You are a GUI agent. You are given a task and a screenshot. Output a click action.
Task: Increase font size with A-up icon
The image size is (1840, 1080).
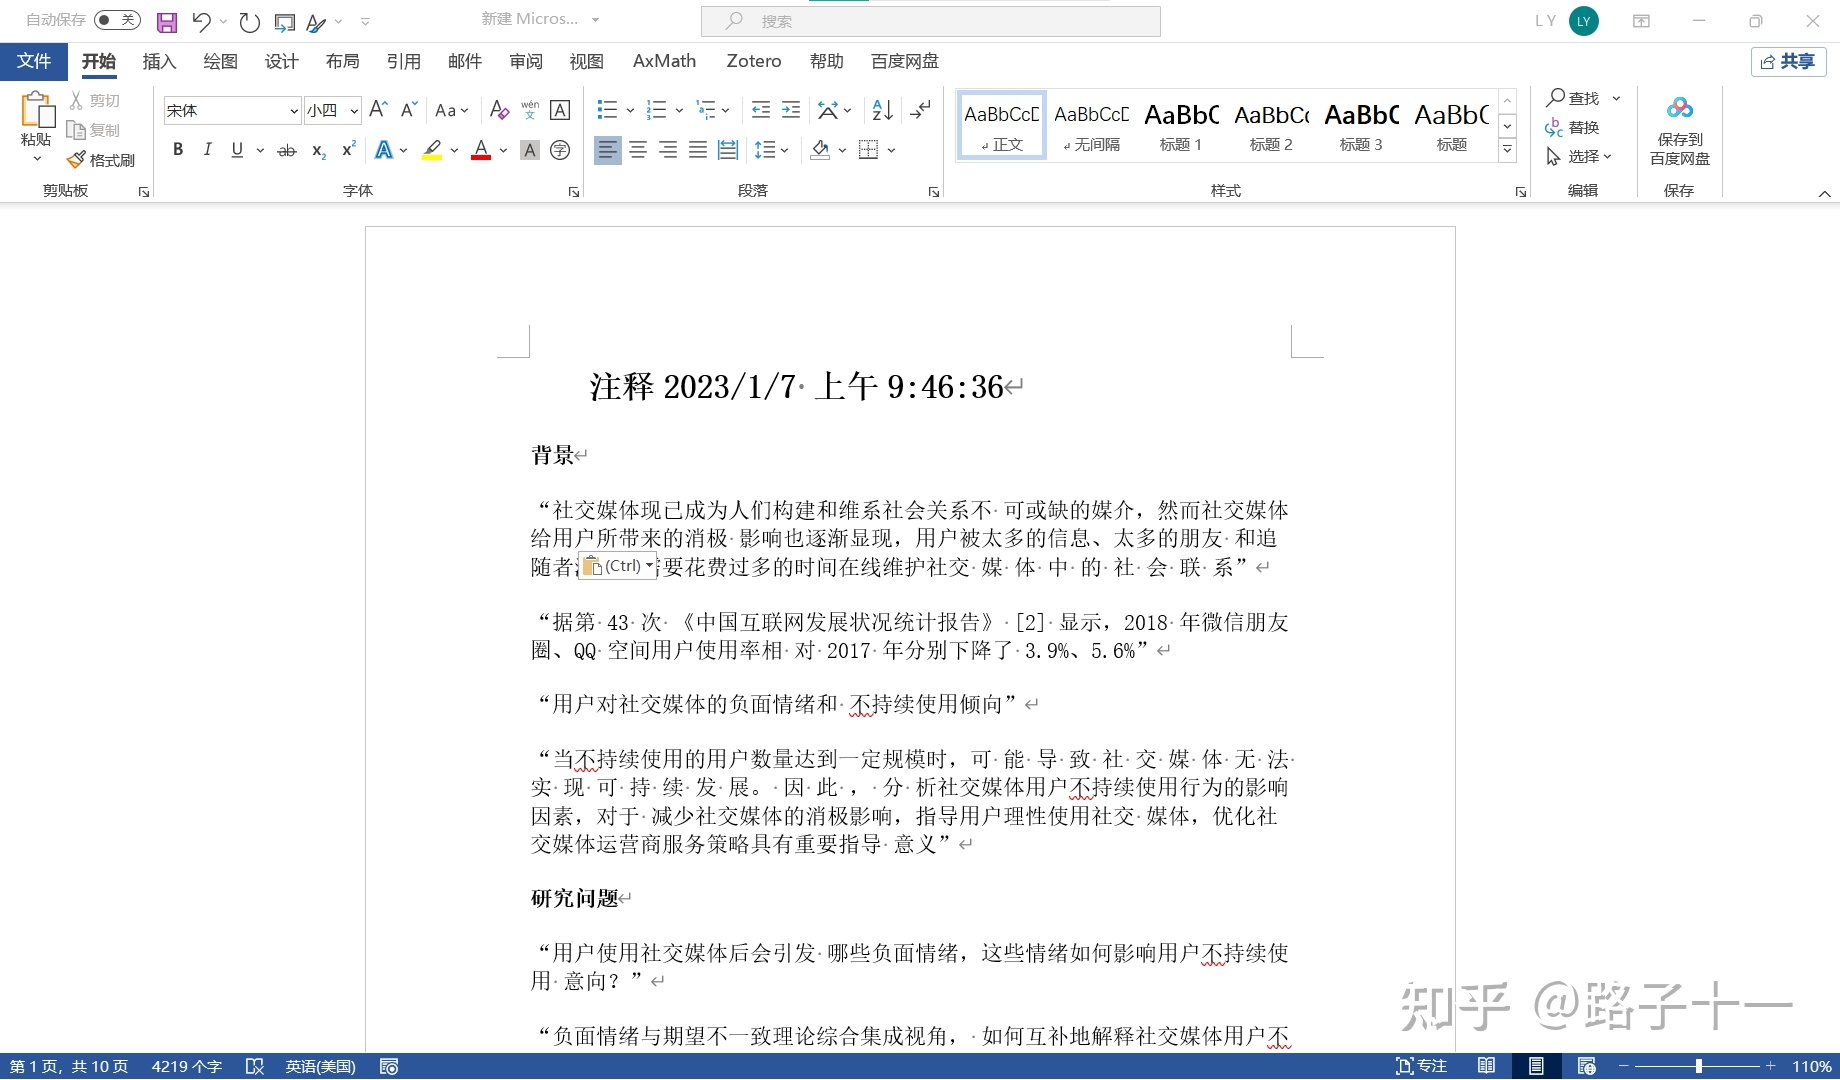378,110
